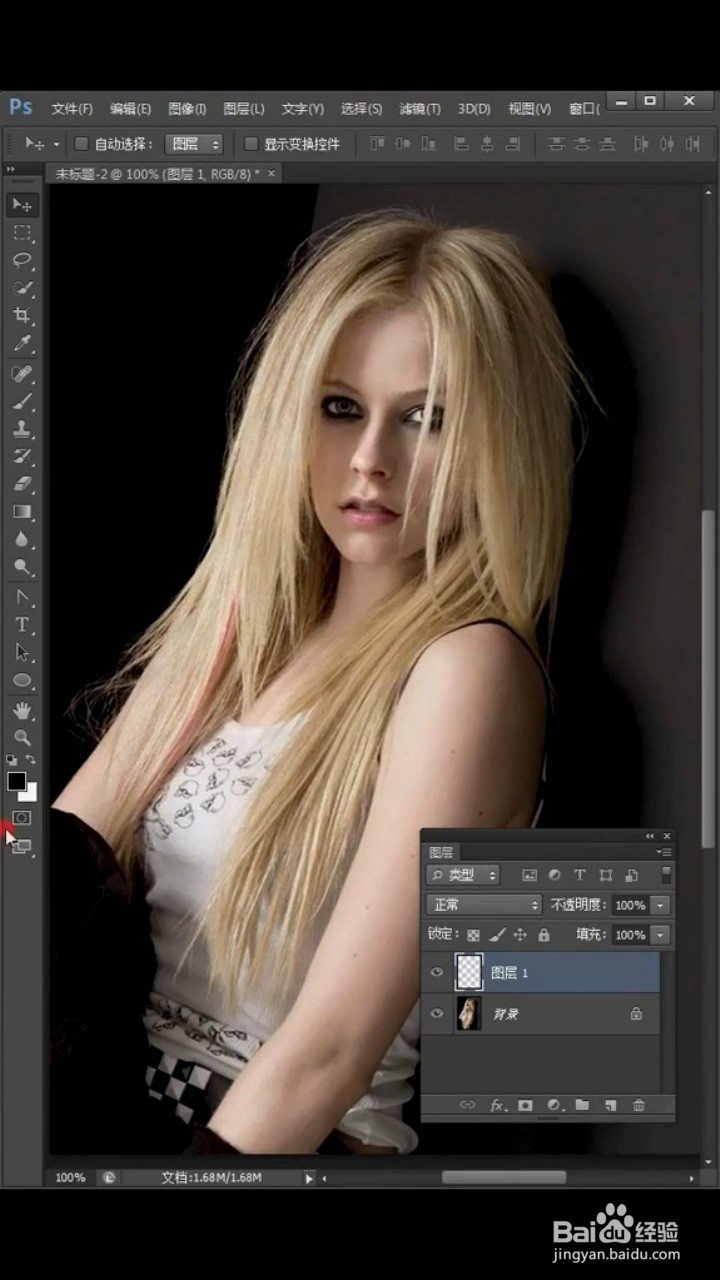Open the 文件(F) menu
The image size is (720, 1280).
72,109
